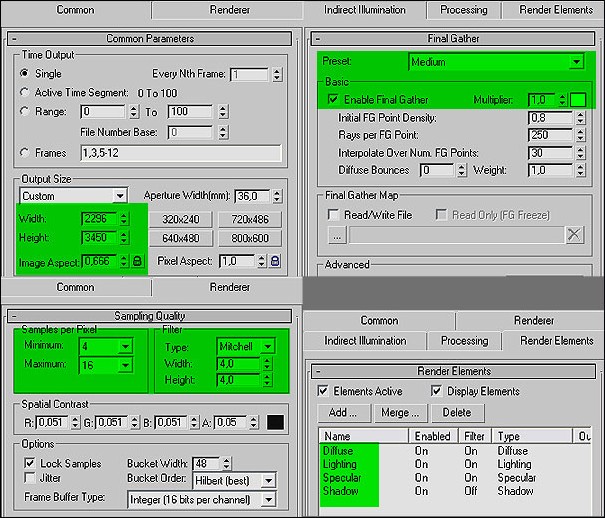Click the Type column header

[x=532, y=436]
